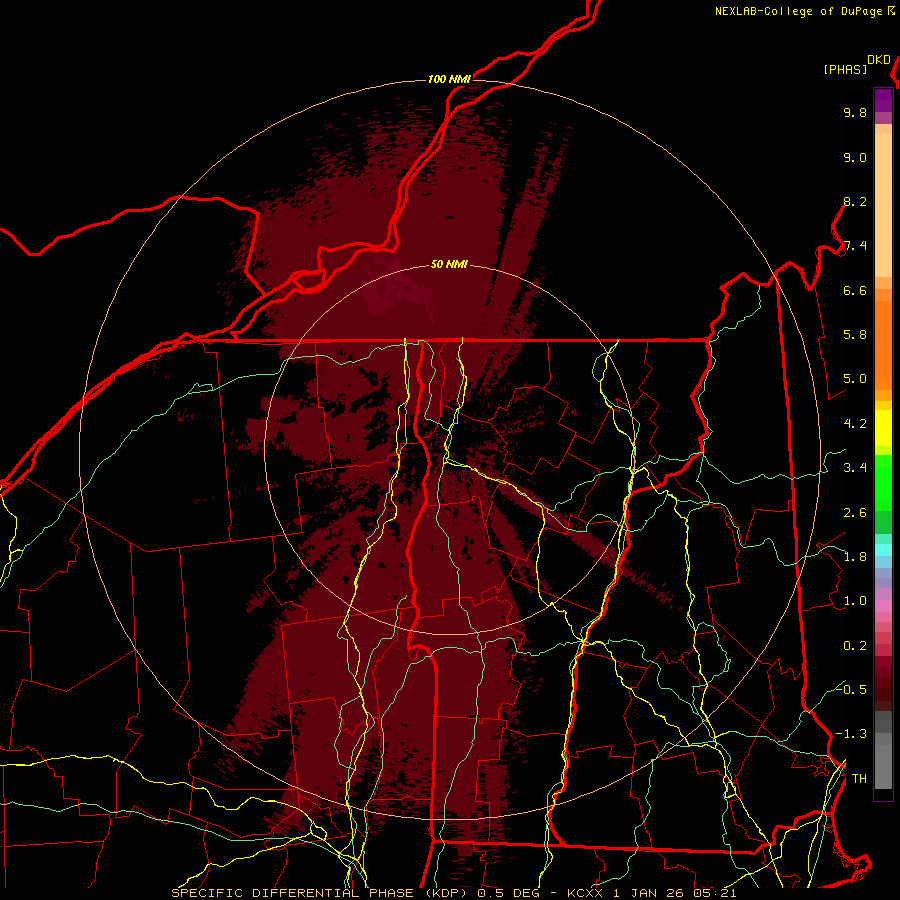Pick the purple segment of the color bar

coord(883,100)
